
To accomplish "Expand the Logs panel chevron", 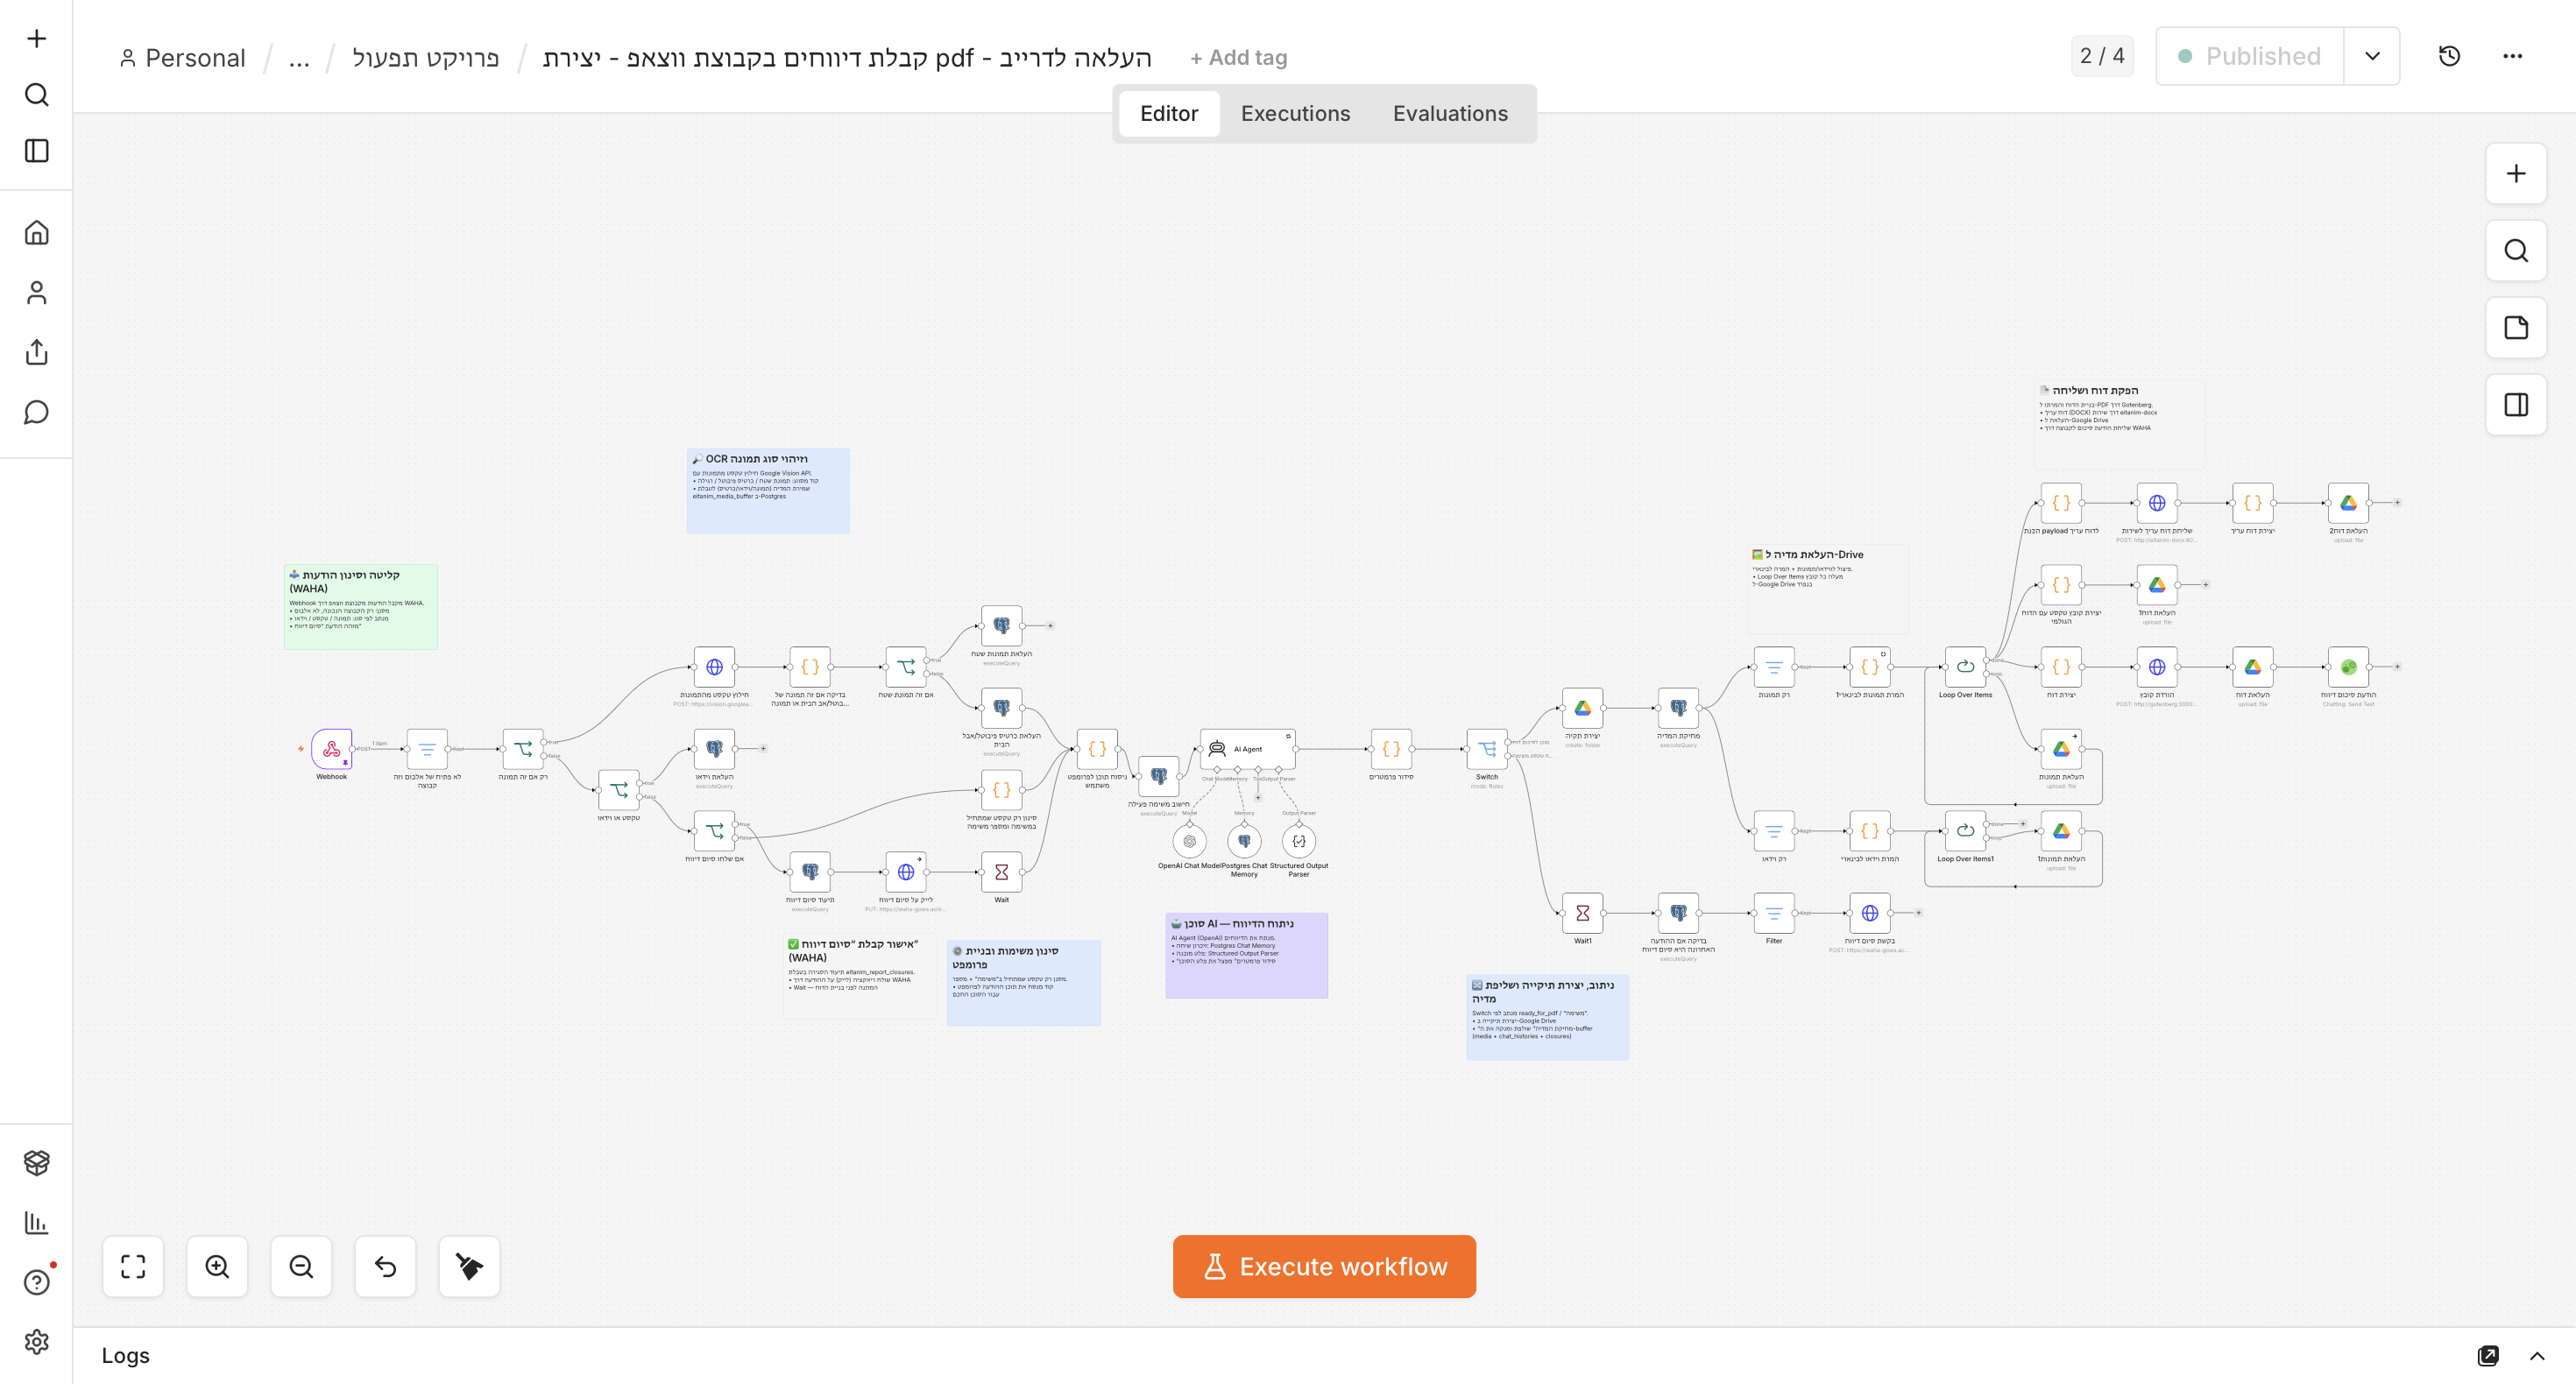I will (2537, 1356).
